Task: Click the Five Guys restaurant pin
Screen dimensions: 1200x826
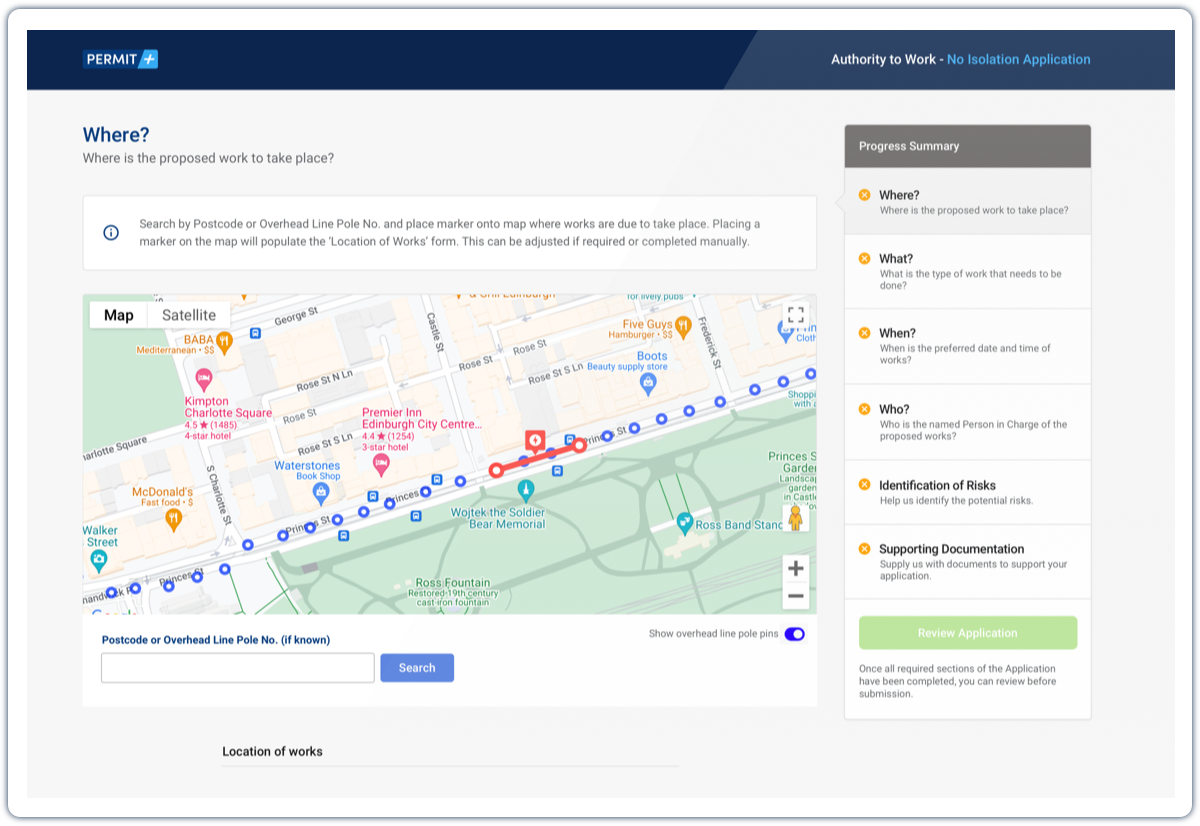Action: point(683,325)
